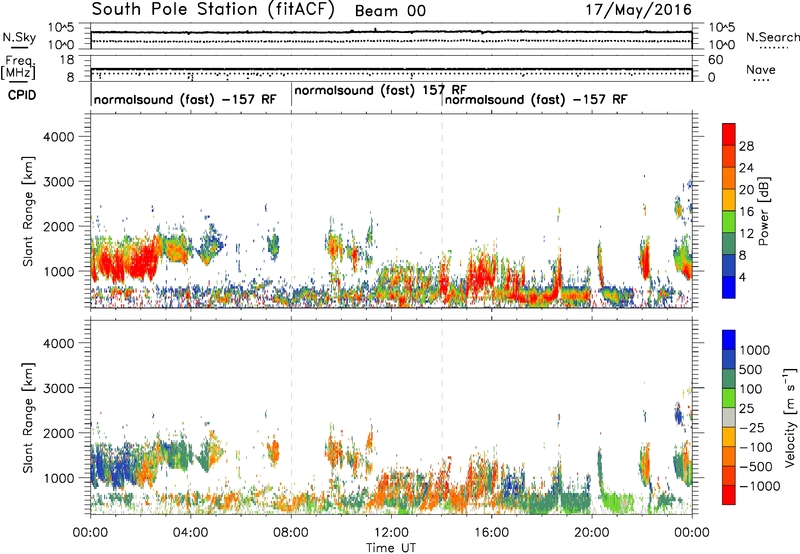Screen dimensions: 800x554
Task: Click the 18 tick label on frequency axis
Action: click(66, 60)
